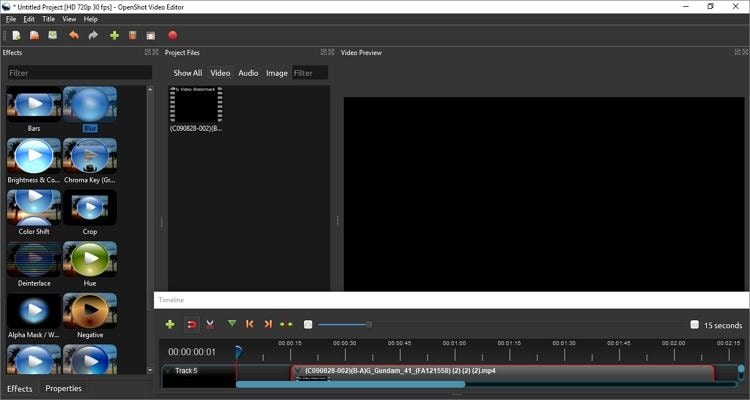Viewport: 750px width, 400px height.
Task: Import files with the green plus in the main toolbar
Action: point(114,35)
